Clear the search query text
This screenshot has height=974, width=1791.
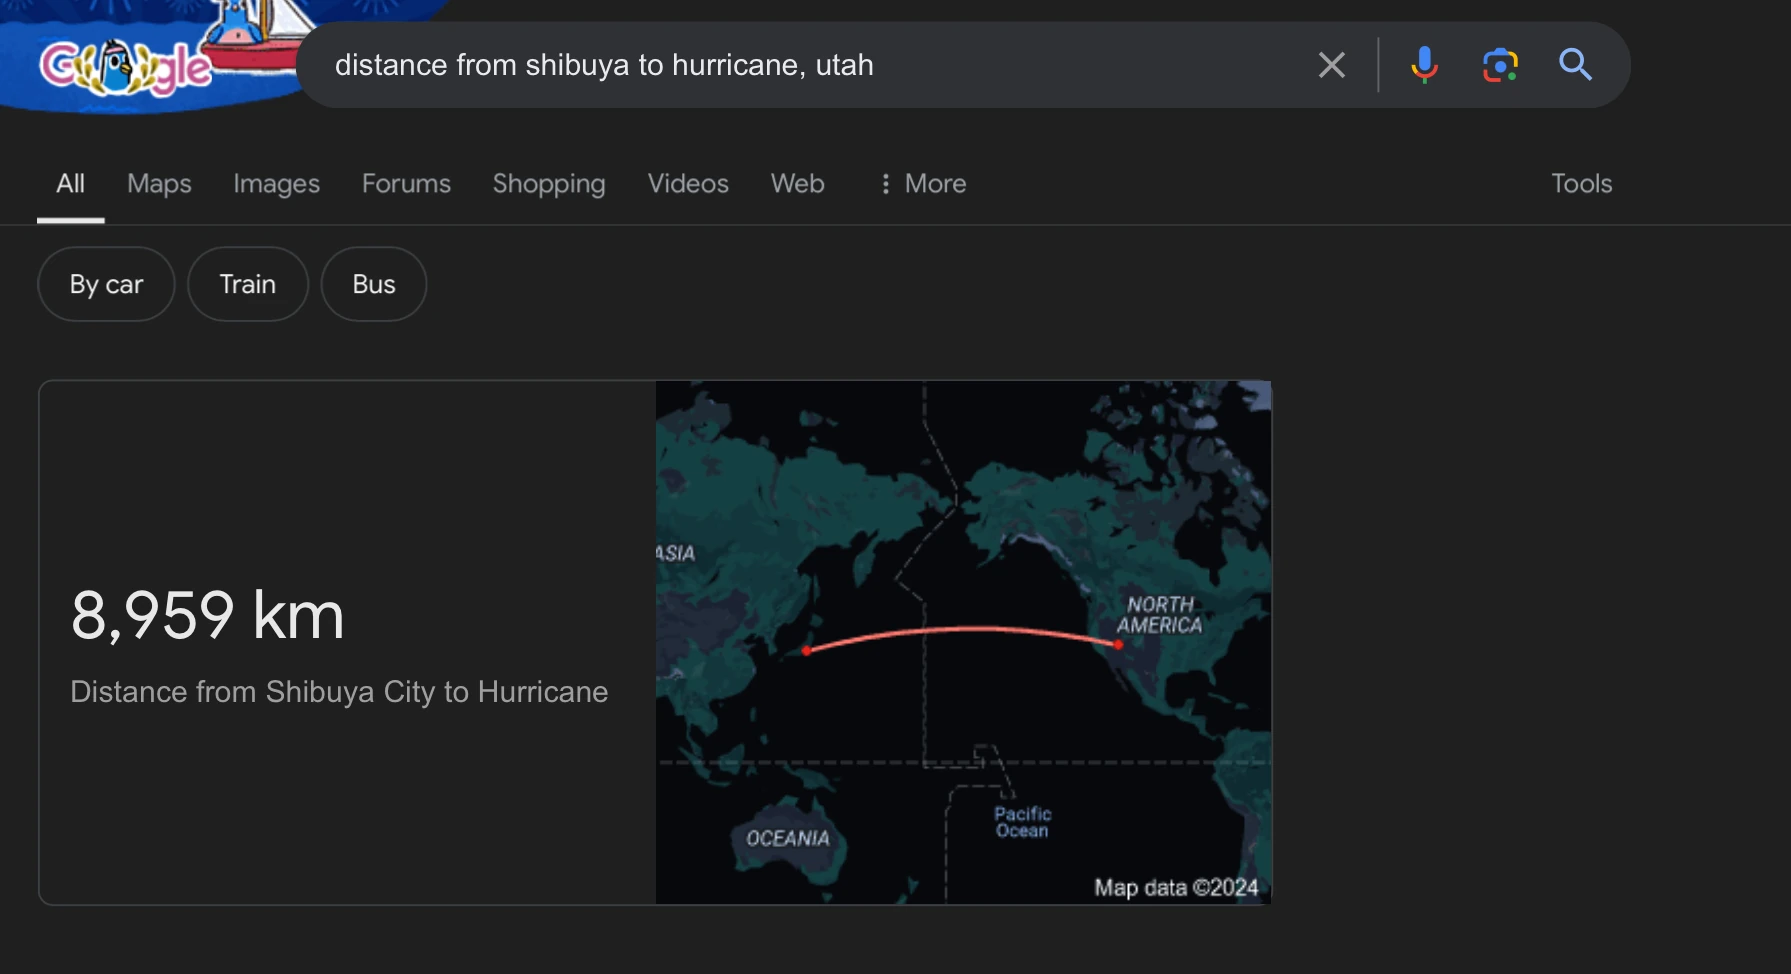pos(1331,65)
